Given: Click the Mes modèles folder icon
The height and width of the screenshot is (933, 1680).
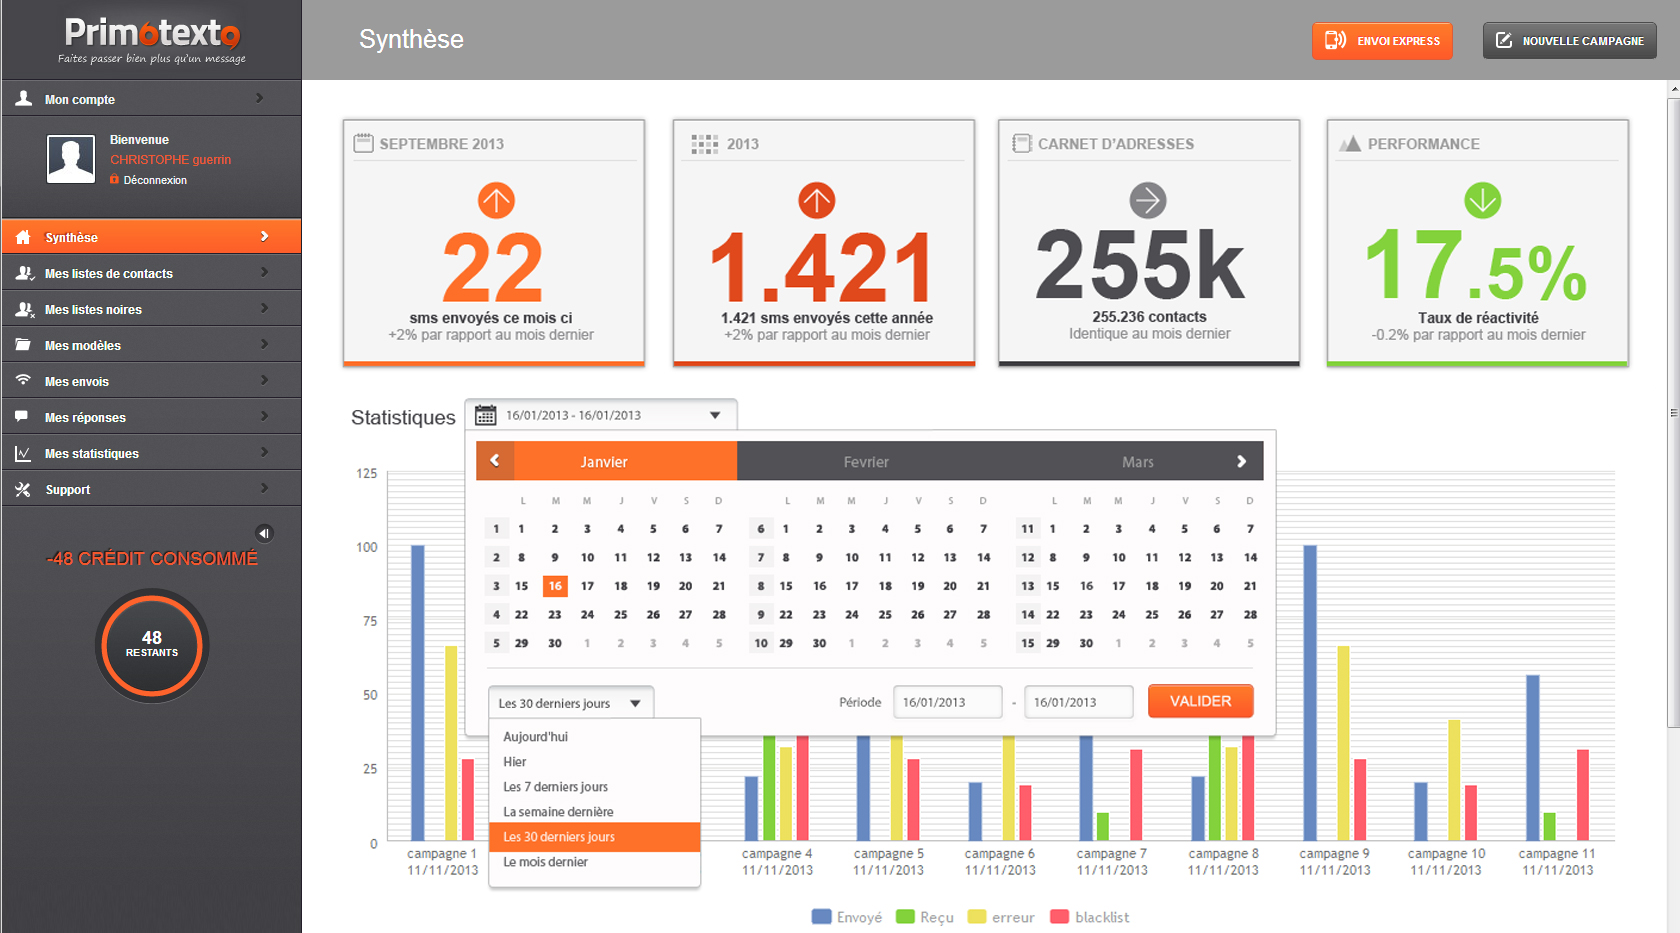Looking at the screenshot, I should coord(23,345).
